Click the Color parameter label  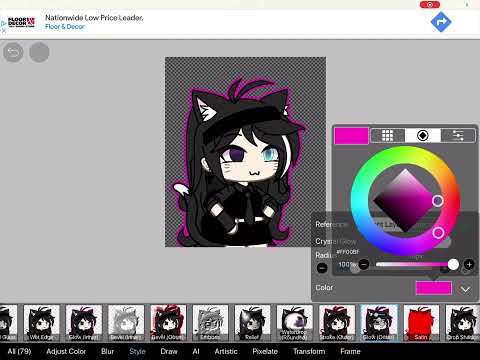click(324, 287)
